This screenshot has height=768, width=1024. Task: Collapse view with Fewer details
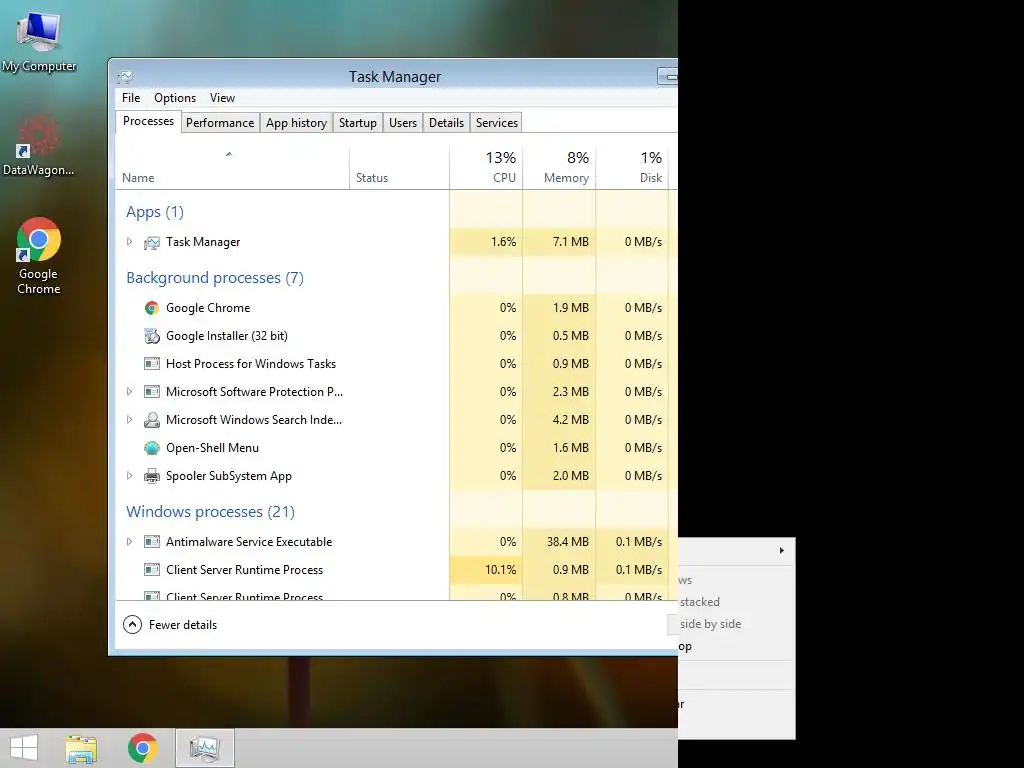coord(170,625)
